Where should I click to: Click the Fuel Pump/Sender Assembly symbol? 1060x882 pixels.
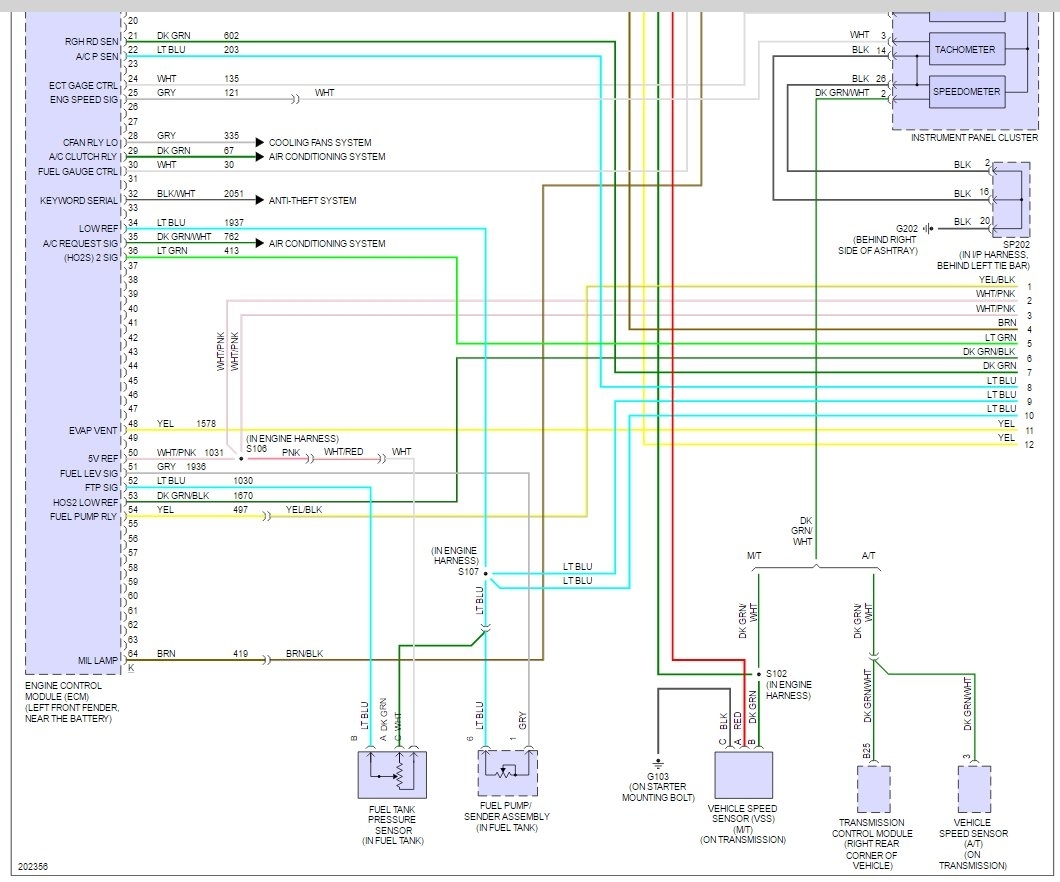click(x=508, y=773)
